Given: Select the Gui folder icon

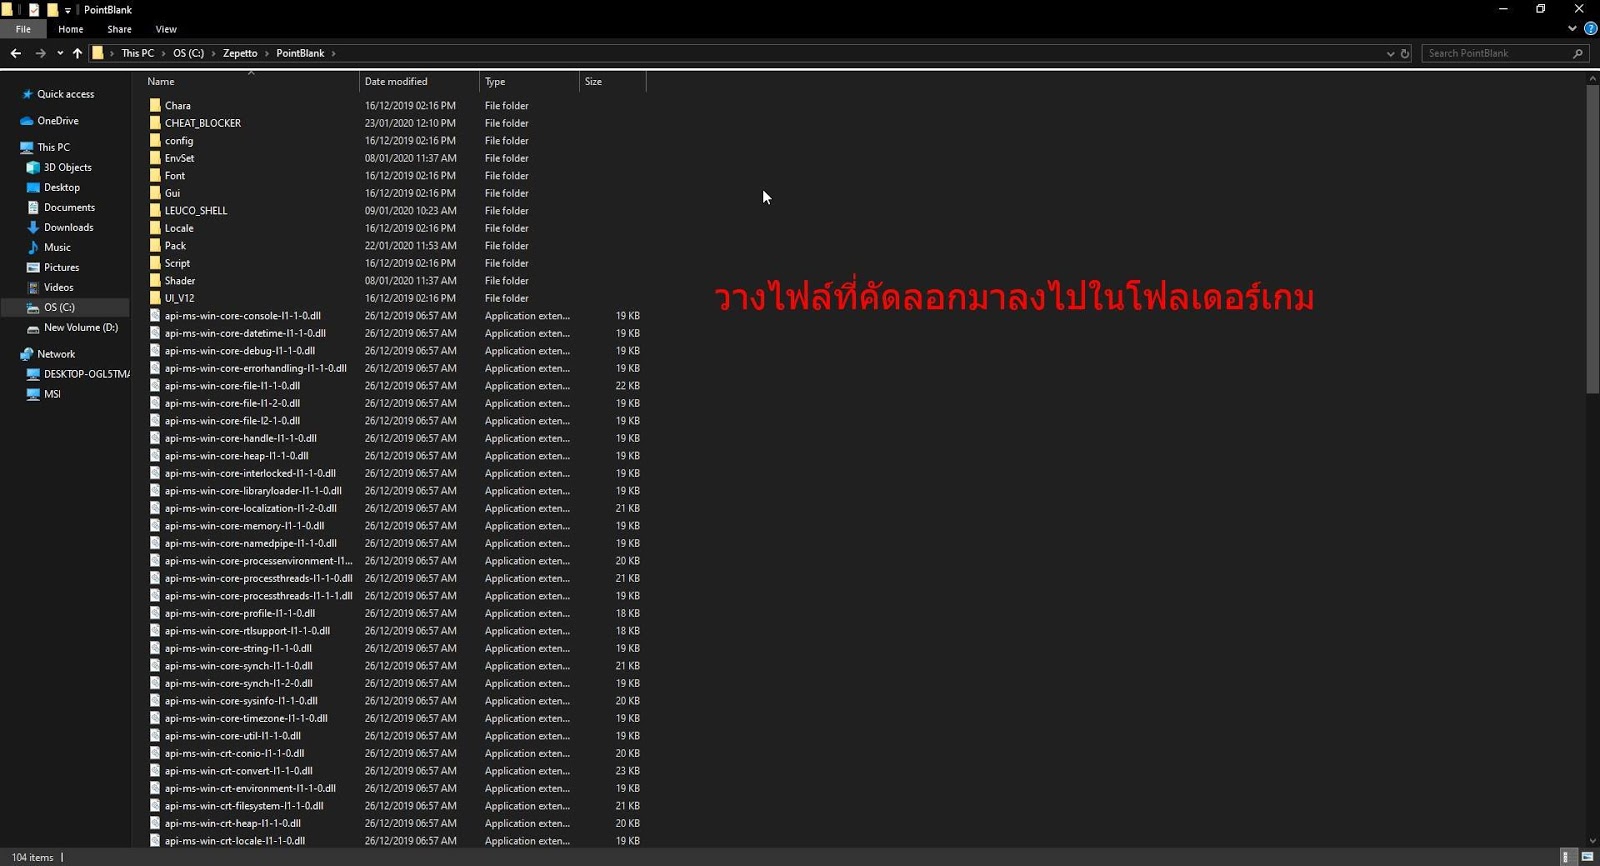Looking at the screenshot, I should tap(155, 193).
